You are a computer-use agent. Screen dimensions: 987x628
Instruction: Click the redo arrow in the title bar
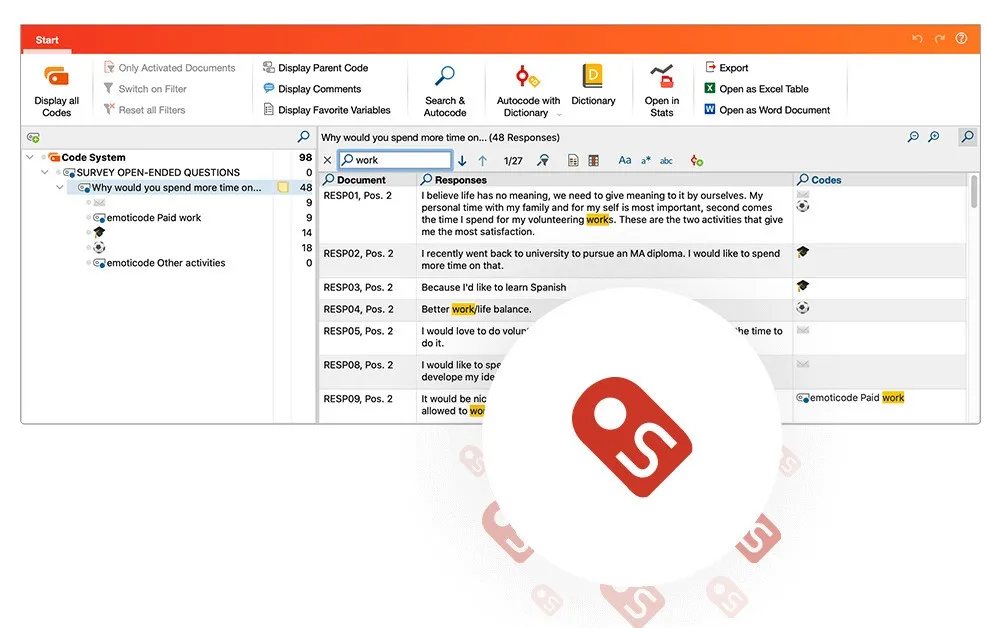click(x=940, y=39)
